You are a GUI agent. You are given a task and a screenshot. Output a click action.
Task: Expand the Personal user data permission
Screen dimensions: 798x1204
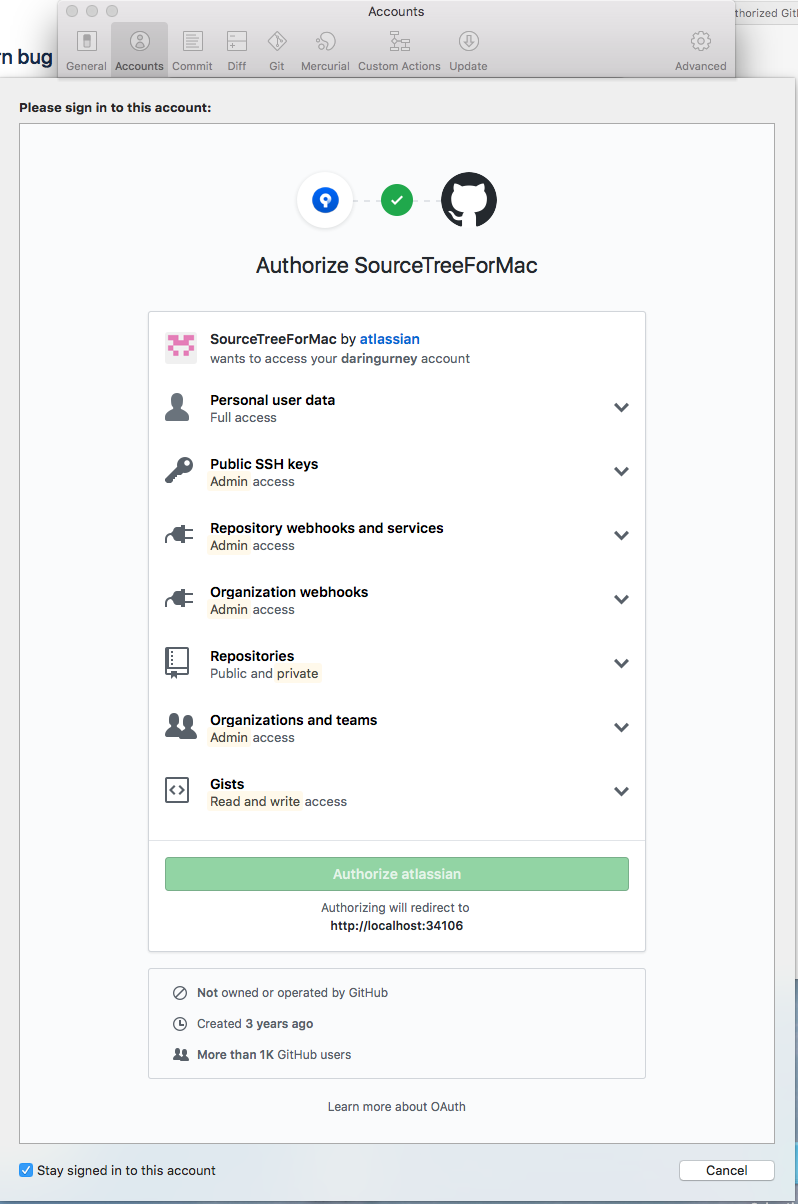point(621,408)
